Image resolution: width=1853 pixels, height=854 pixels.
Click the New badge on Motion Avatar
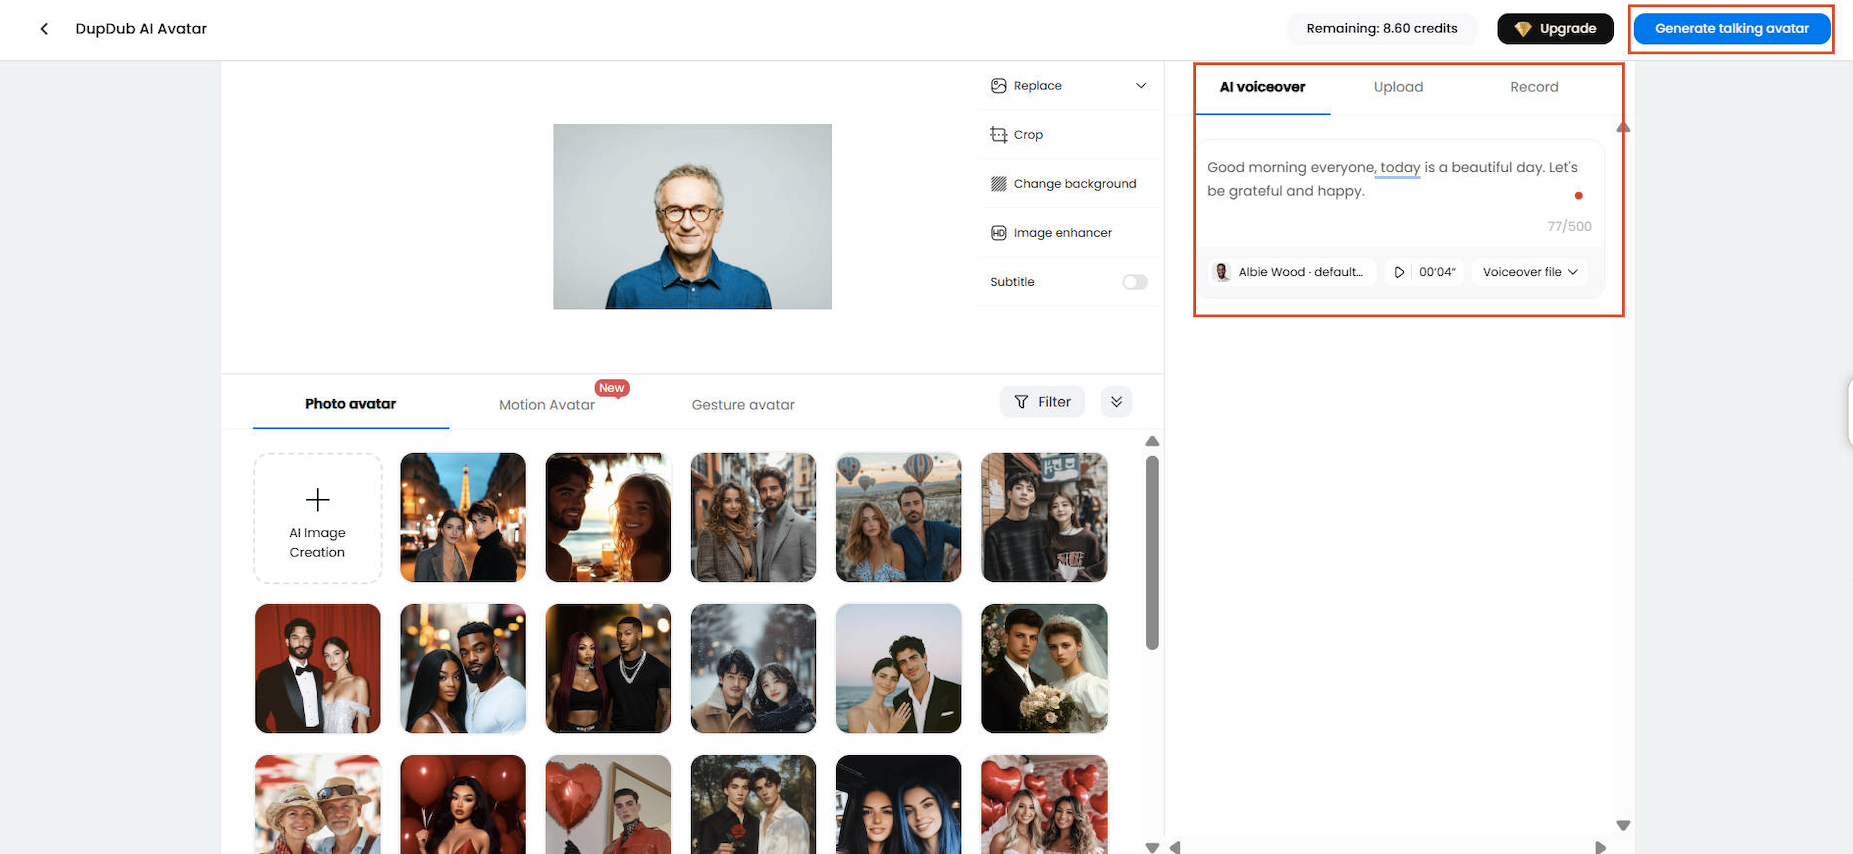612,388
